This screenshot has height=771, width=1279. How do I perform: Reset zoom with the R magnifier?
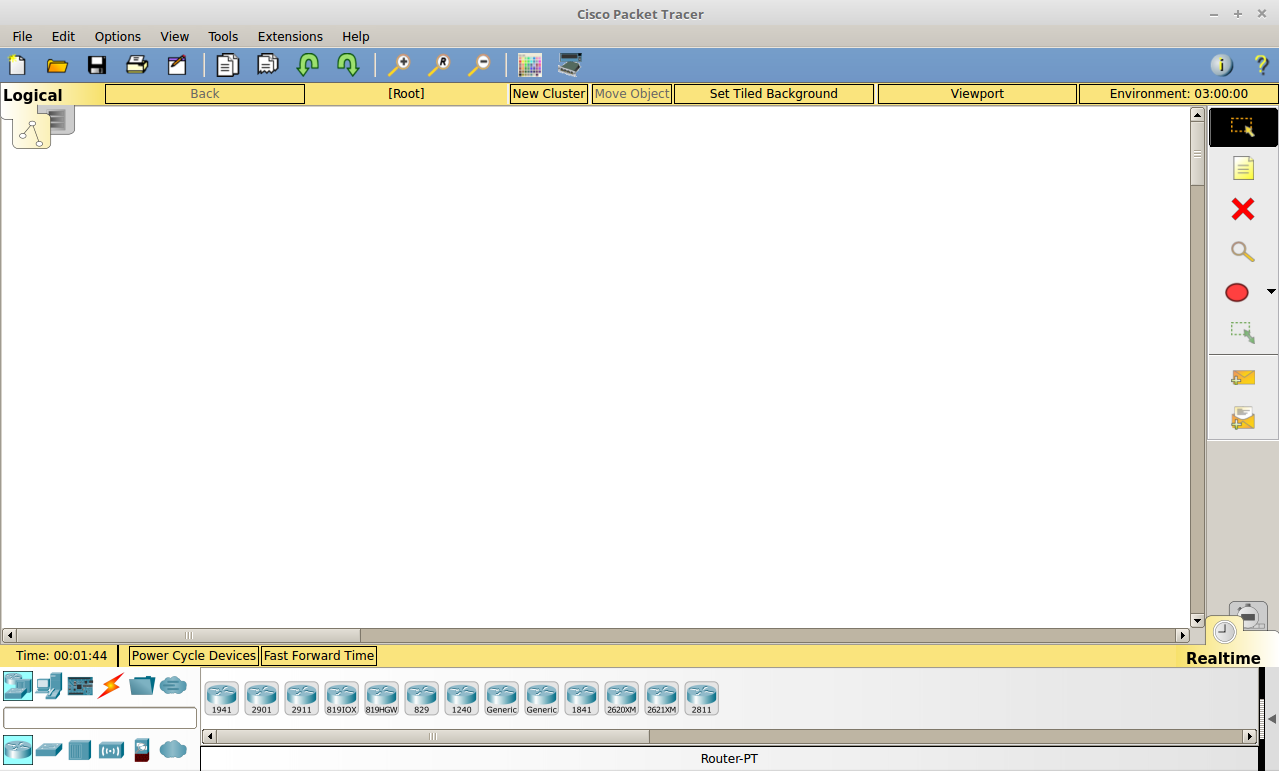(439, 66)
